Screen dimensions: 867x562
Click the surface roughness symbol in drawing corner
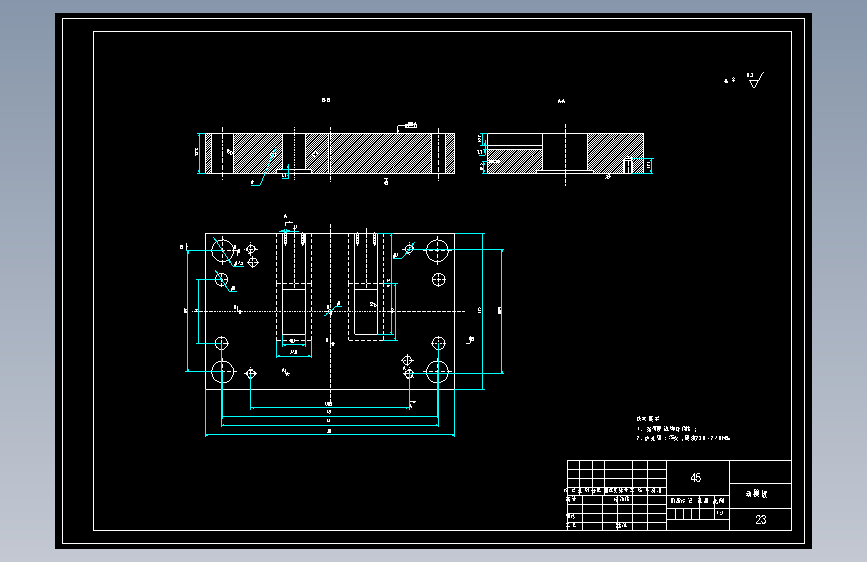click(x=755, y=80)
